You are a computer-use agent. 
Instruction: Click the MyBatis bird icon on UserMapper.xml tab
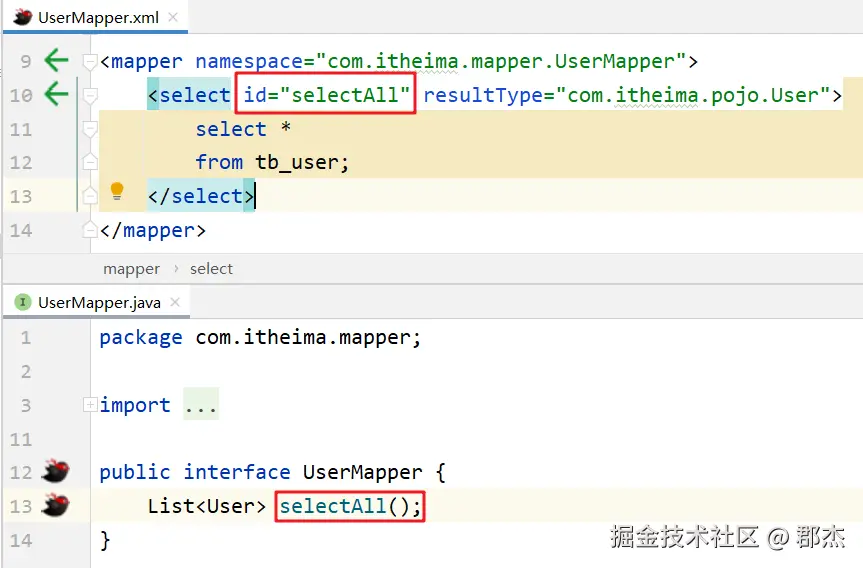(x=23, y=17)
